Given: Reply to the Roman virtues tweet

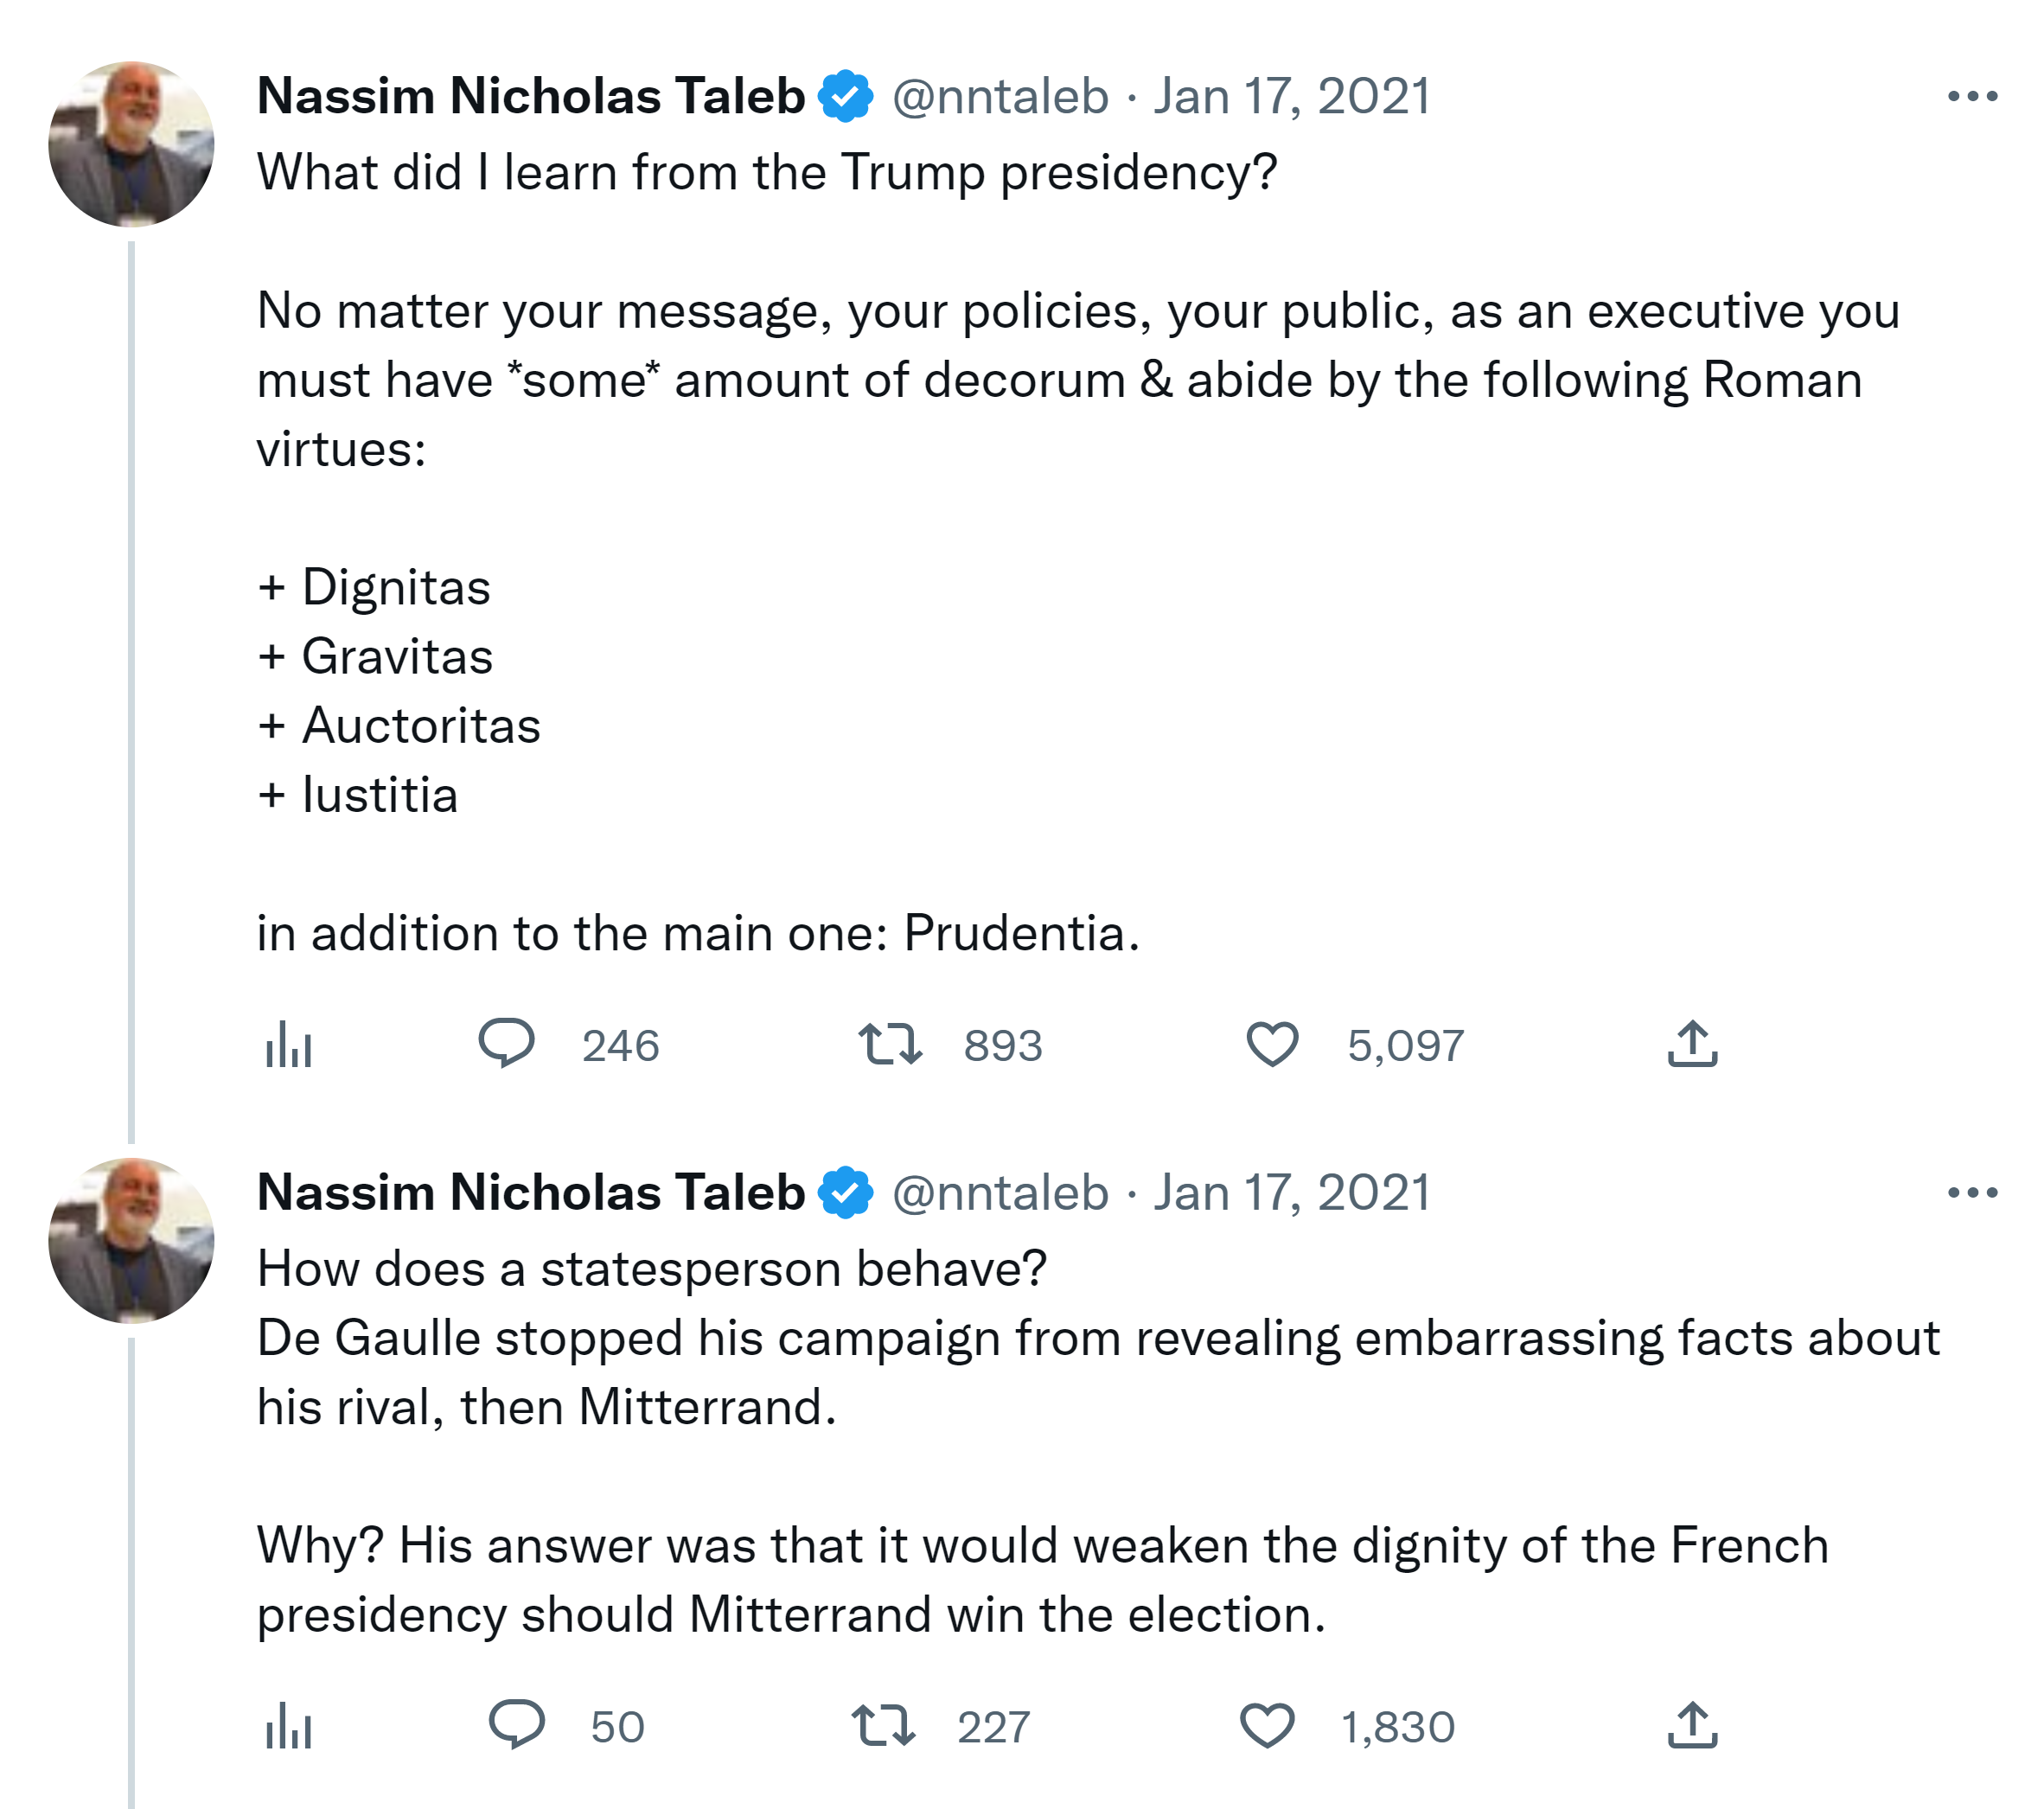Looking at the screenshot, I should point(507,1043).
